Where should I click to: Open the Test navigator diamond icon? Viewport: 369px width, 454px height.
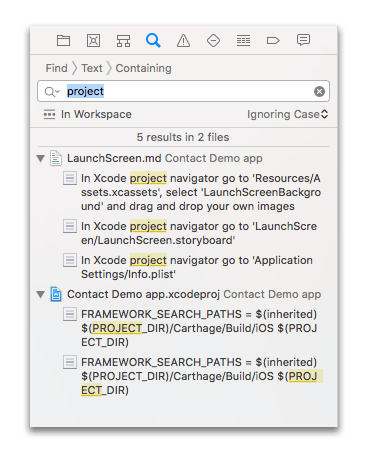point(213,41)
